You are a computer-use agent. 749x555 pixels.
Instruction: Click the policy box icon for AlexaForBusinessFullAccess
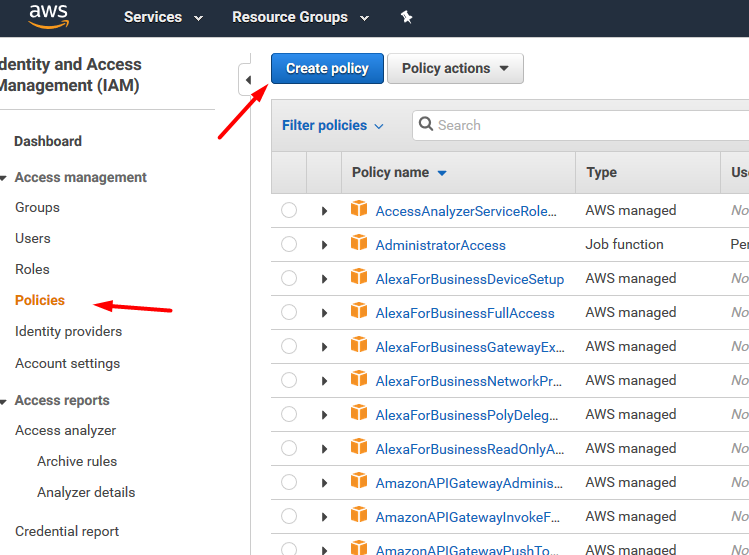pos(359,311)
